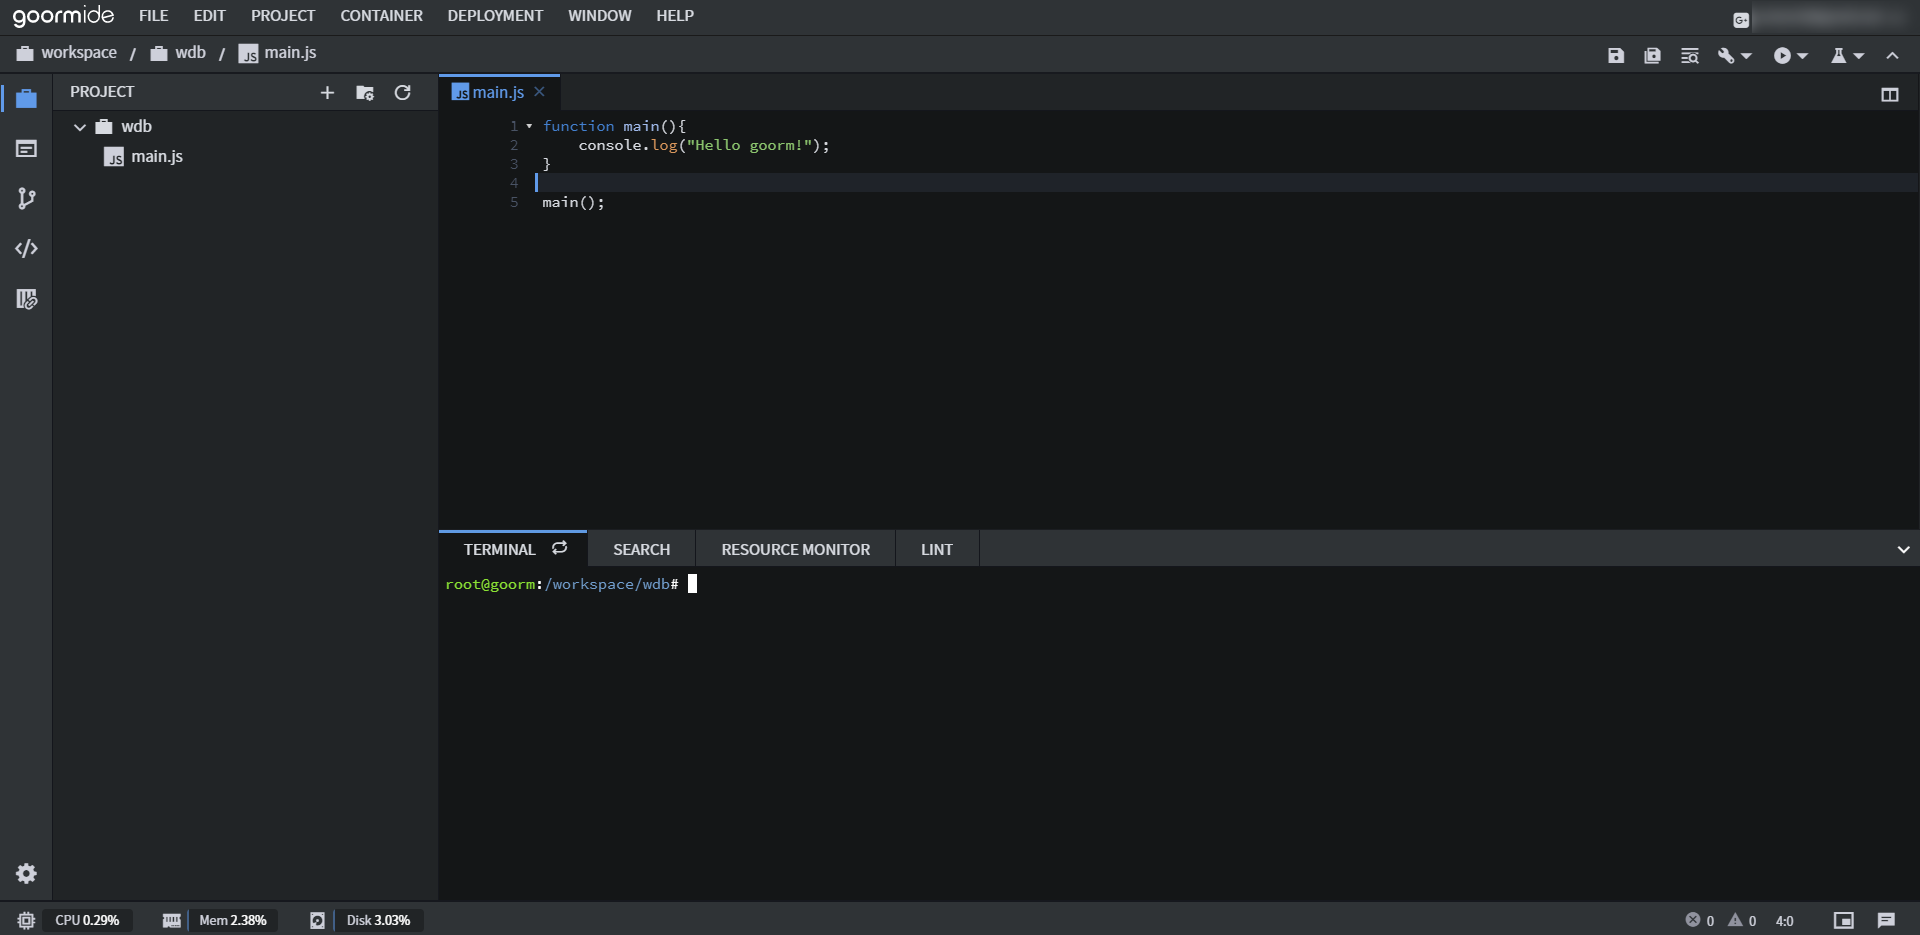
Task: Click the Run play icon
Action: click(x=1782, y=56)
